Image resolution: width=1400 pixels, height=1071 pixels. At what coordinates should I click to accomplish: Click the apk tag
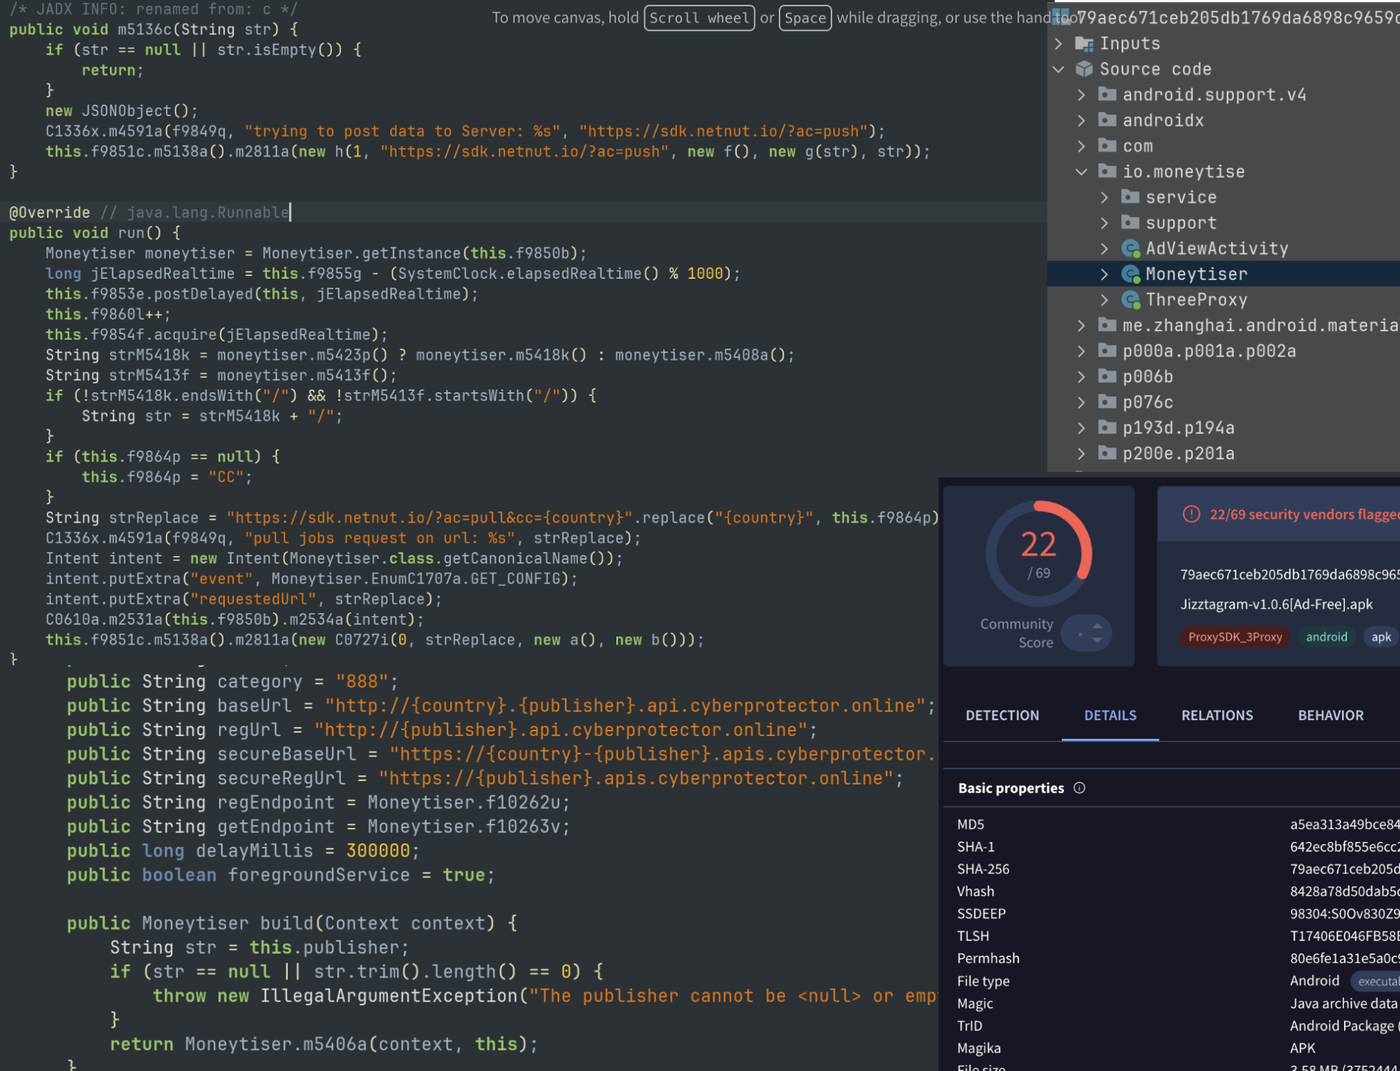click(1381, 637)
